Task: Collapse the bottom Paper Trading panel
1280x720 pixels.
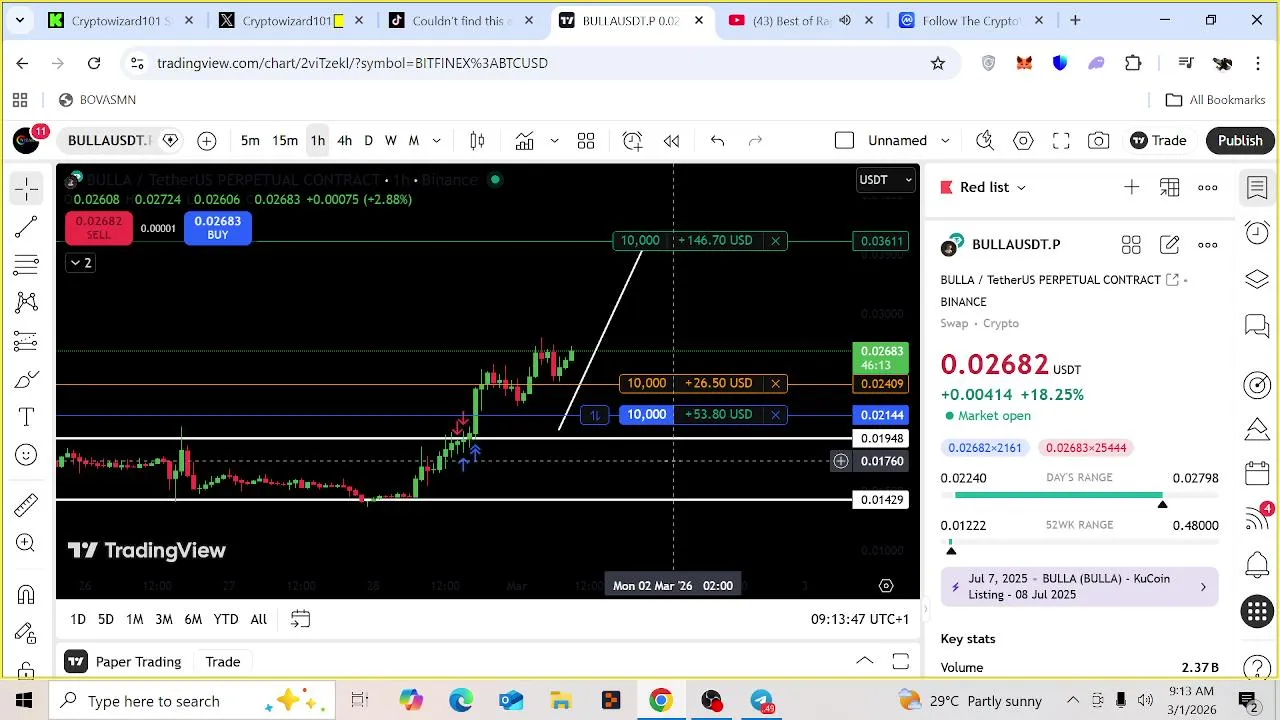Action: click(x=864, y=661)
